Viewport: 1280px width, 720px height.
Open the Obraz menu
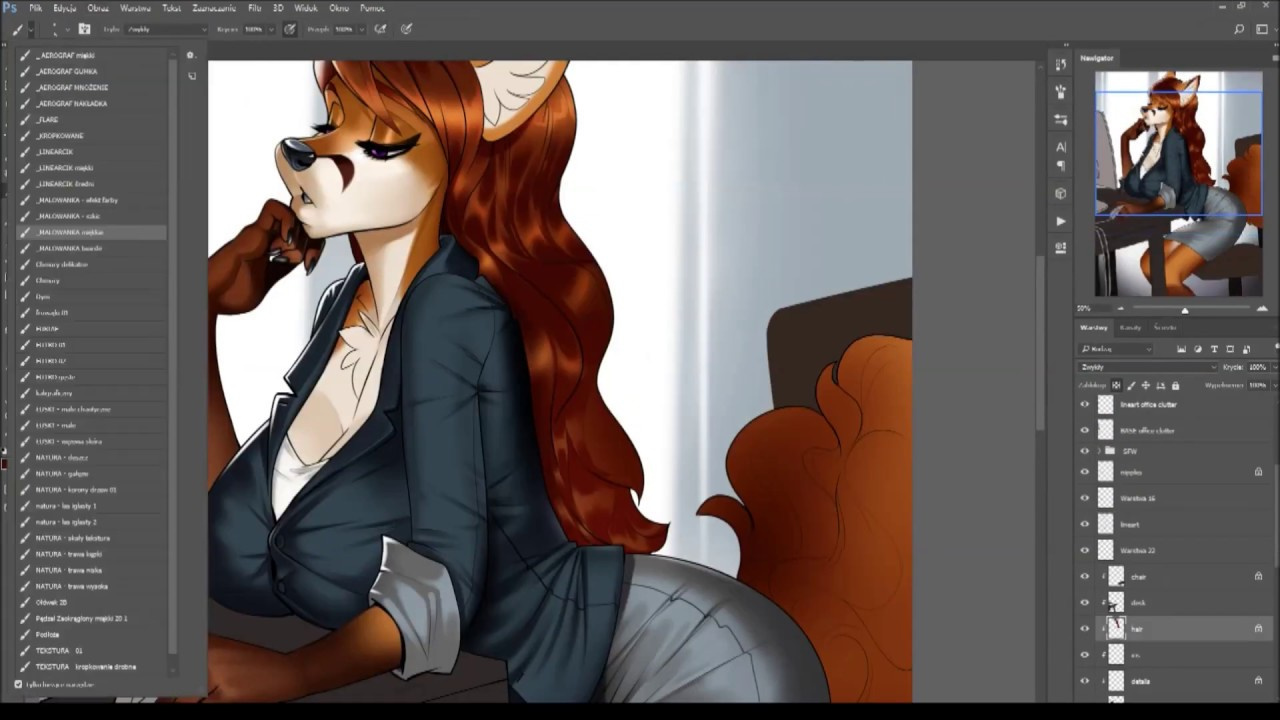[x=98, y=8]
